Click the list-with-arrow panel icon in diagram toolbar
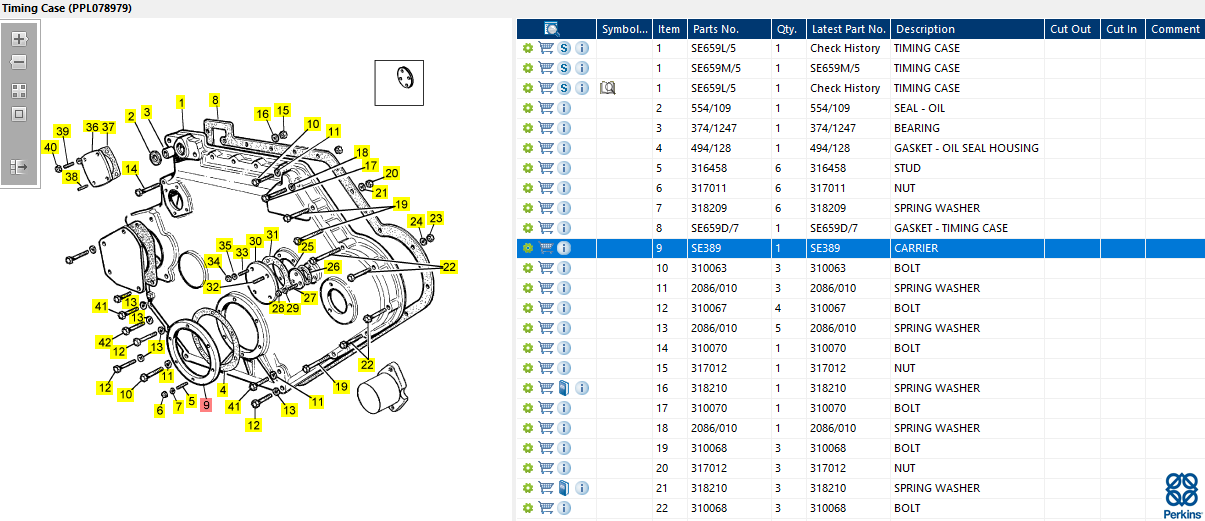This screenshot has width=1205, height=521. tap(19, 167)
